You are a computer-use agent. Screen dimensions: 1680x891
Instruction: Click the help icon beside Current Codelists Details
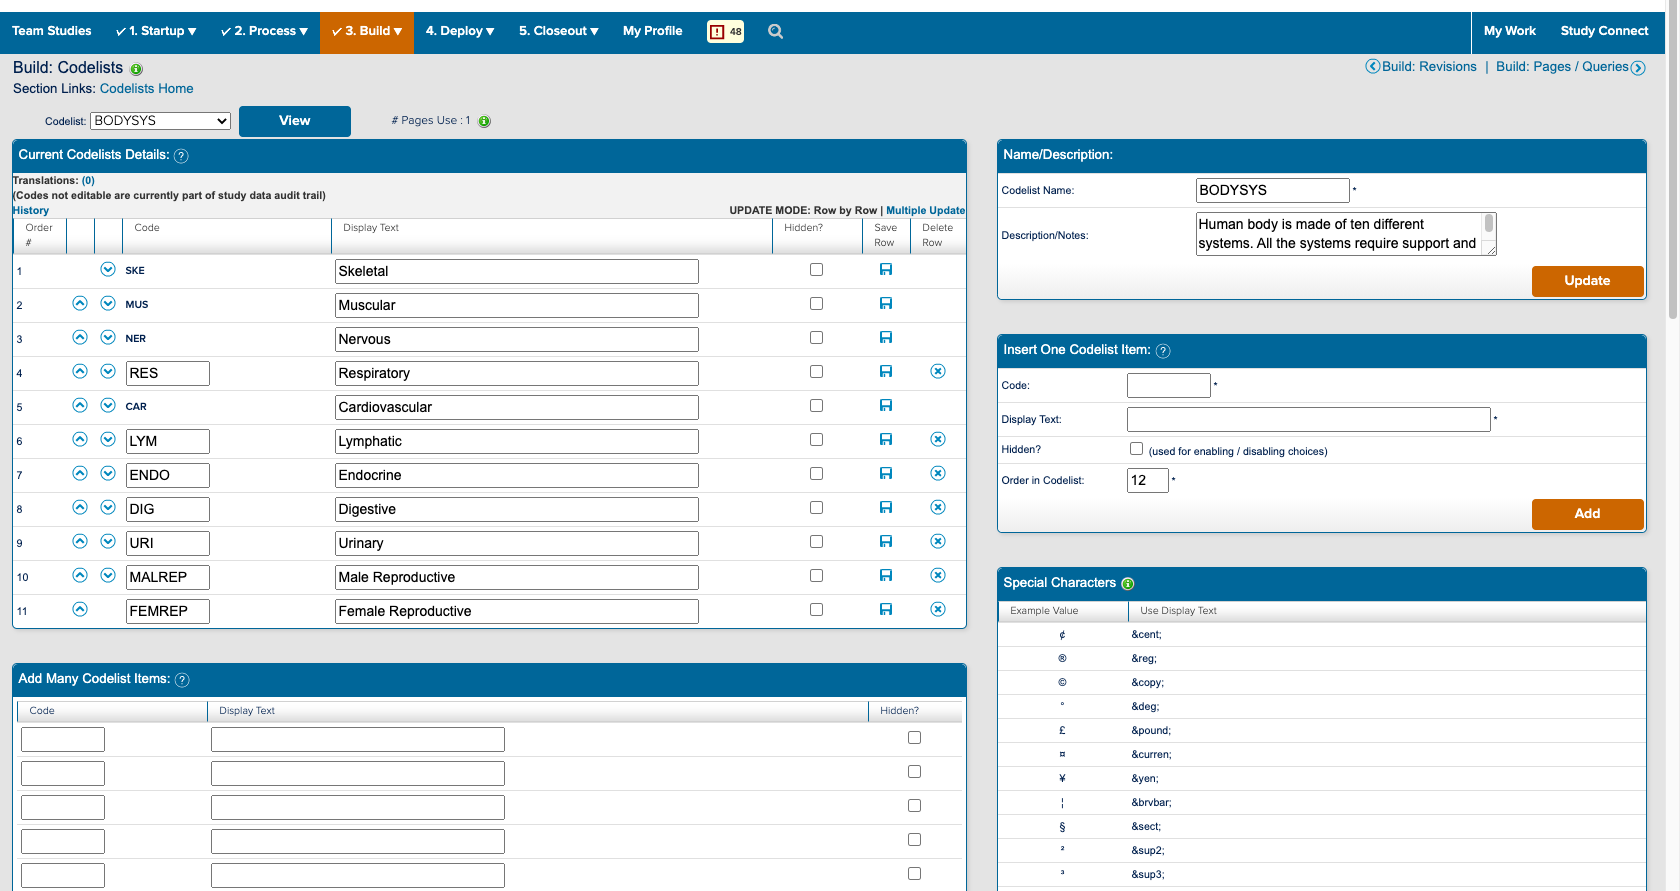click(181, 156)
